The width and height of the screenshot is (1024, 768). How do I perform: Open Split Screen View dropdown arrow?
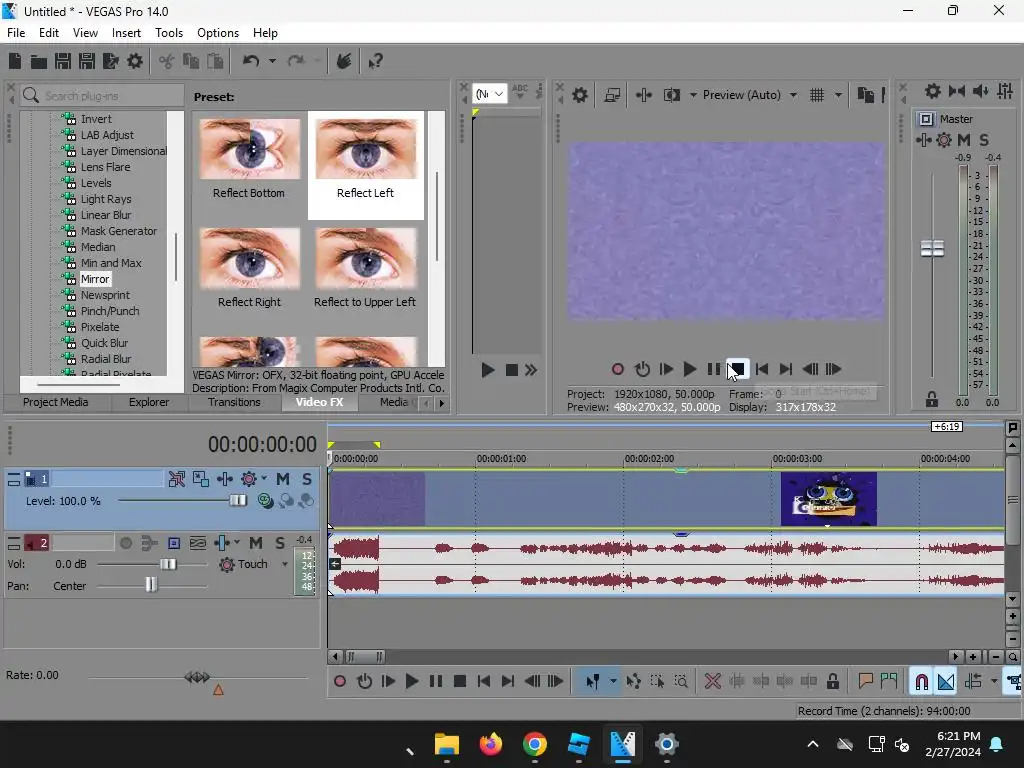coord(693,95)
